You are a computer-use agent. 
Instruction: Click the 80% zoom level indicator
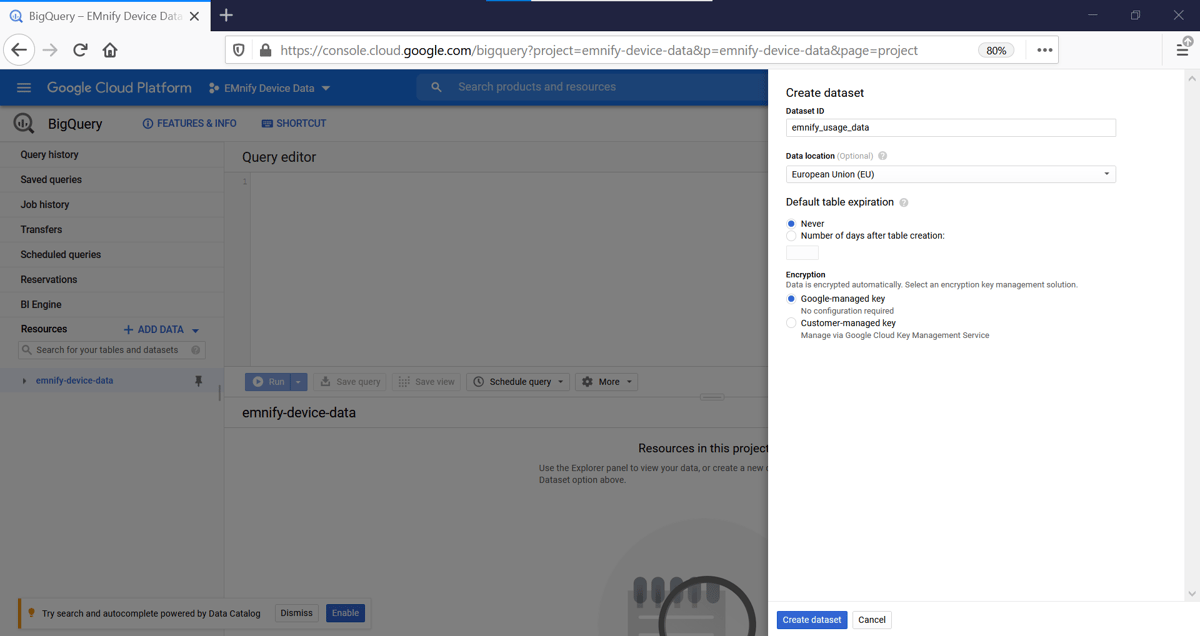[x=996, y=50]
